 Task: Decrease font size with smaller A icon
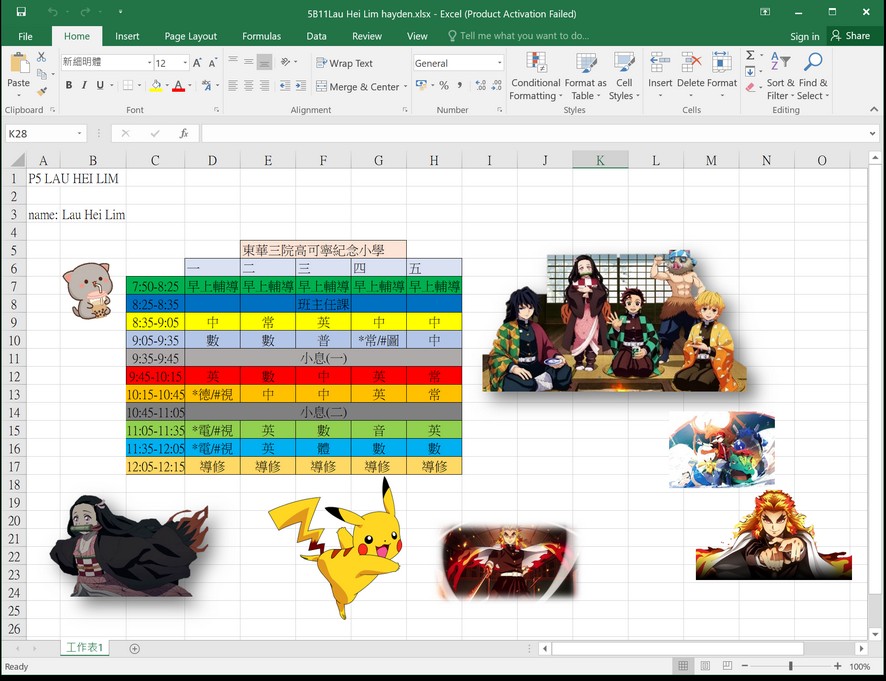point(212,63)
